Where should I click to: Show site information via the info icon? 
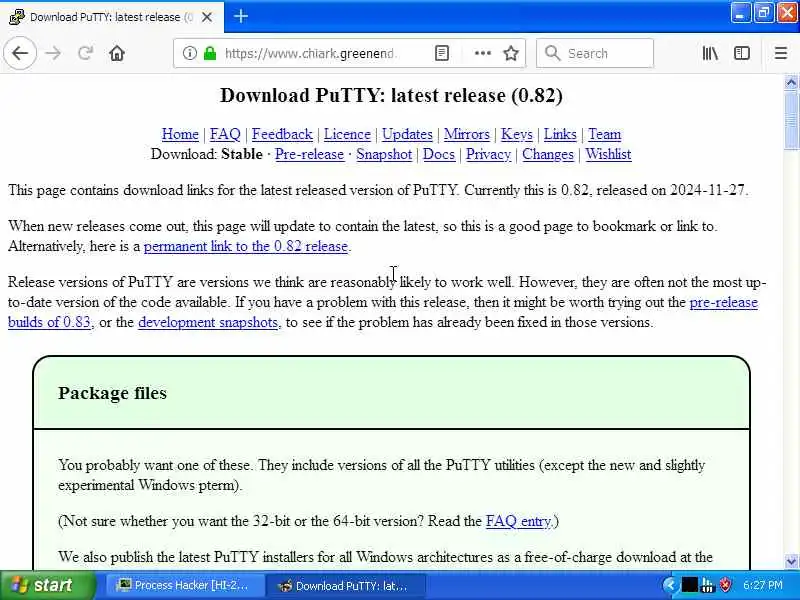(189, 53)
